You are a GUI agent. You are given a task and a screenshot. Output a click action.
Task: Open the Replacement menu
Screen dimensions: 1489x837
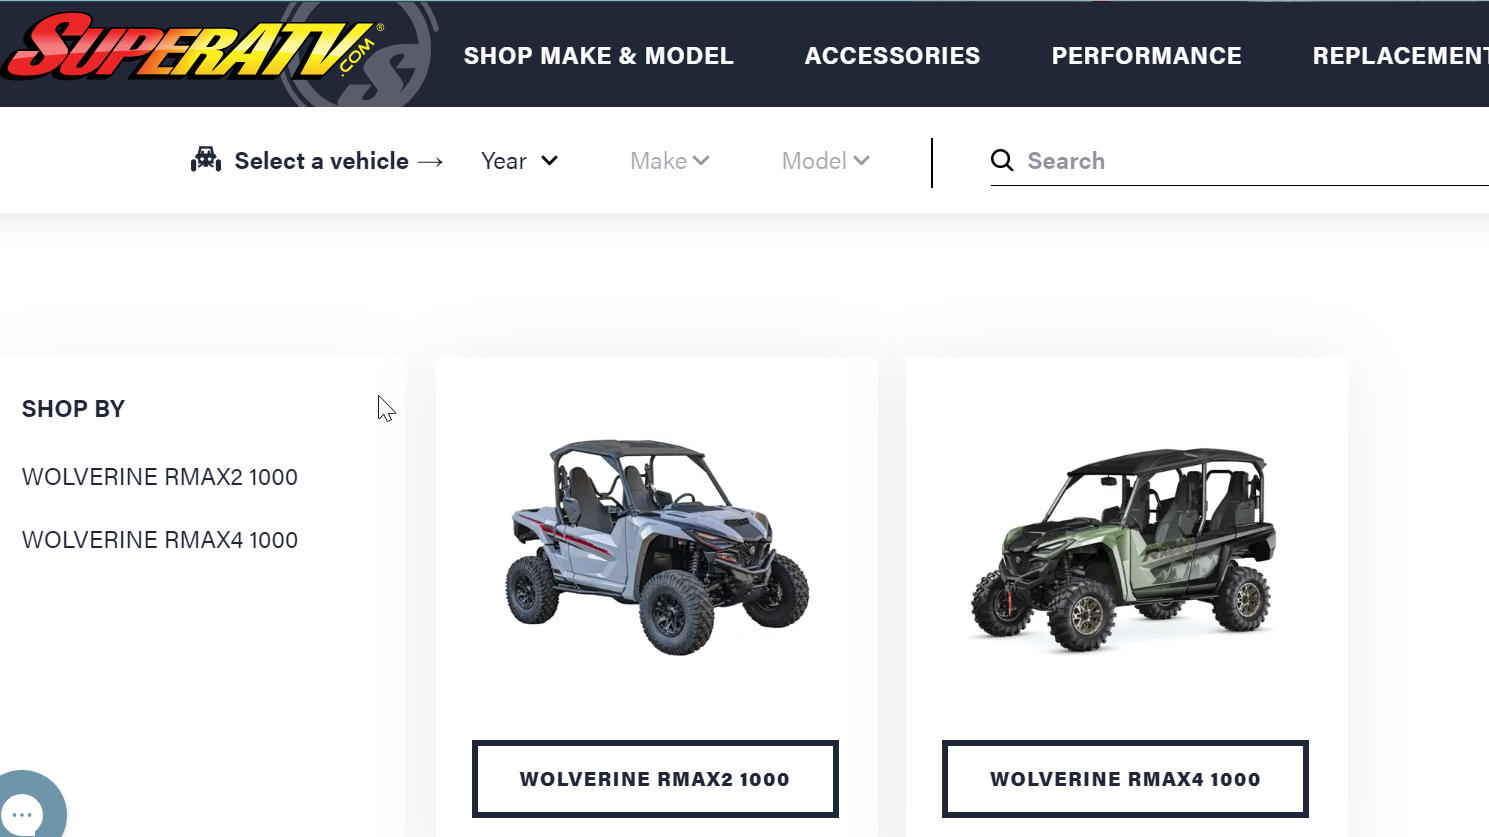tap(1400, 56)
